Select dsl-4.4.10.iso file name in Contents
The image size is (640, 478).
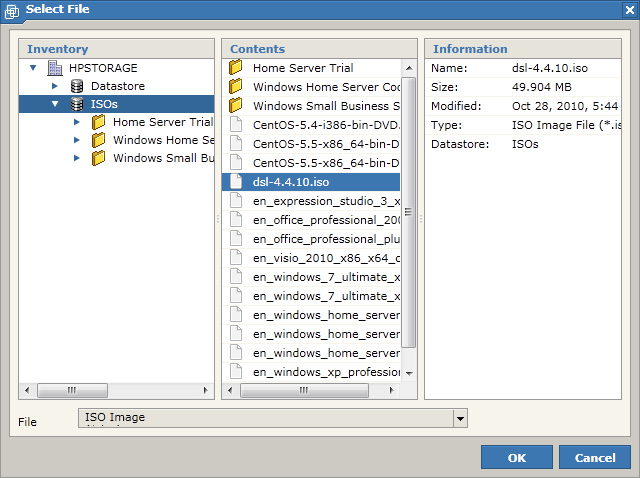coord(291,182)
